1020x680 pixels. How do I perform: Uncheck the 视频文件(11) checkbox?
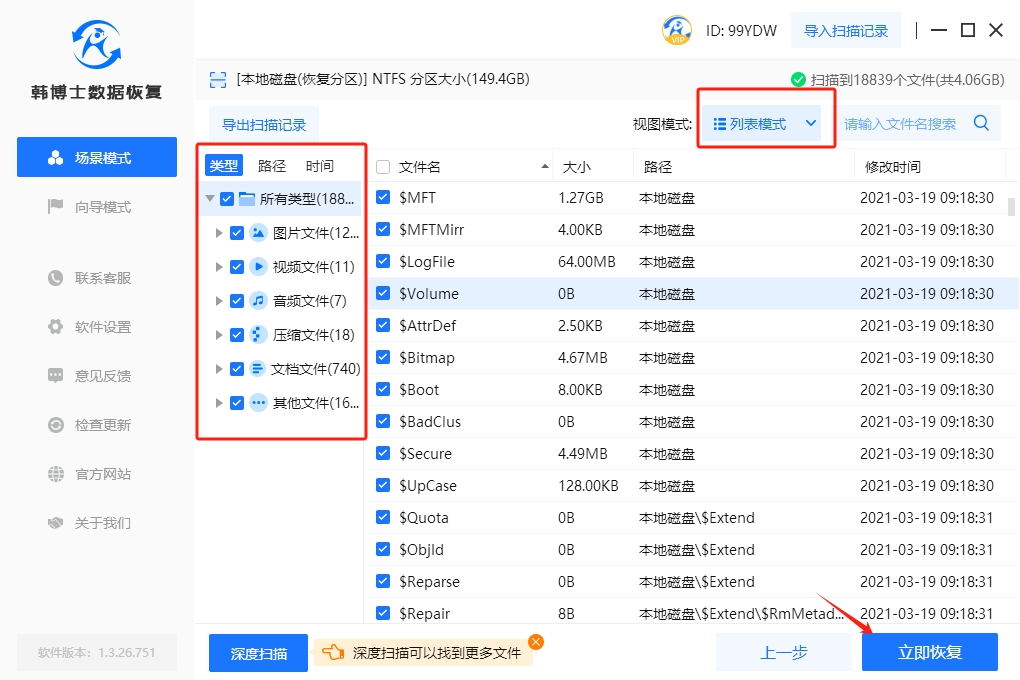(237, 267)
